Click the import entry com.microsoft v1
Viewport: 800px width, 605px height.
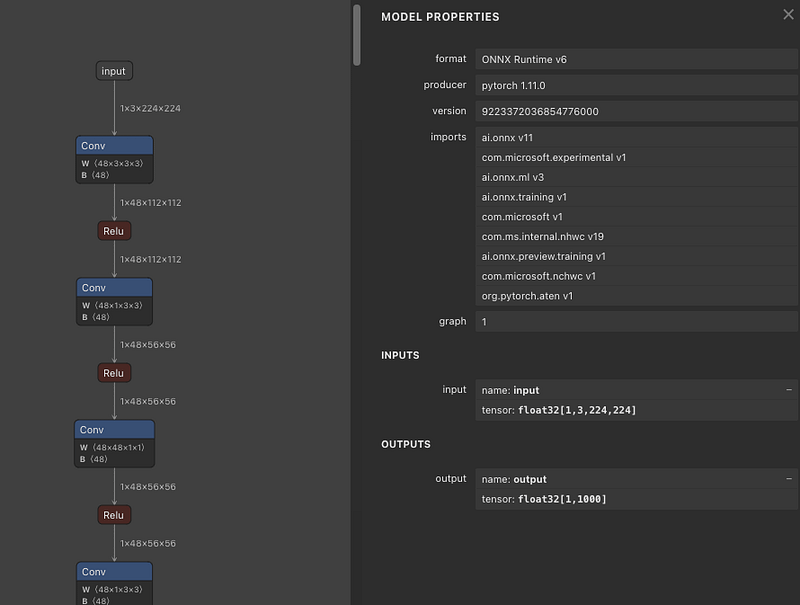[x=636, y=217]
